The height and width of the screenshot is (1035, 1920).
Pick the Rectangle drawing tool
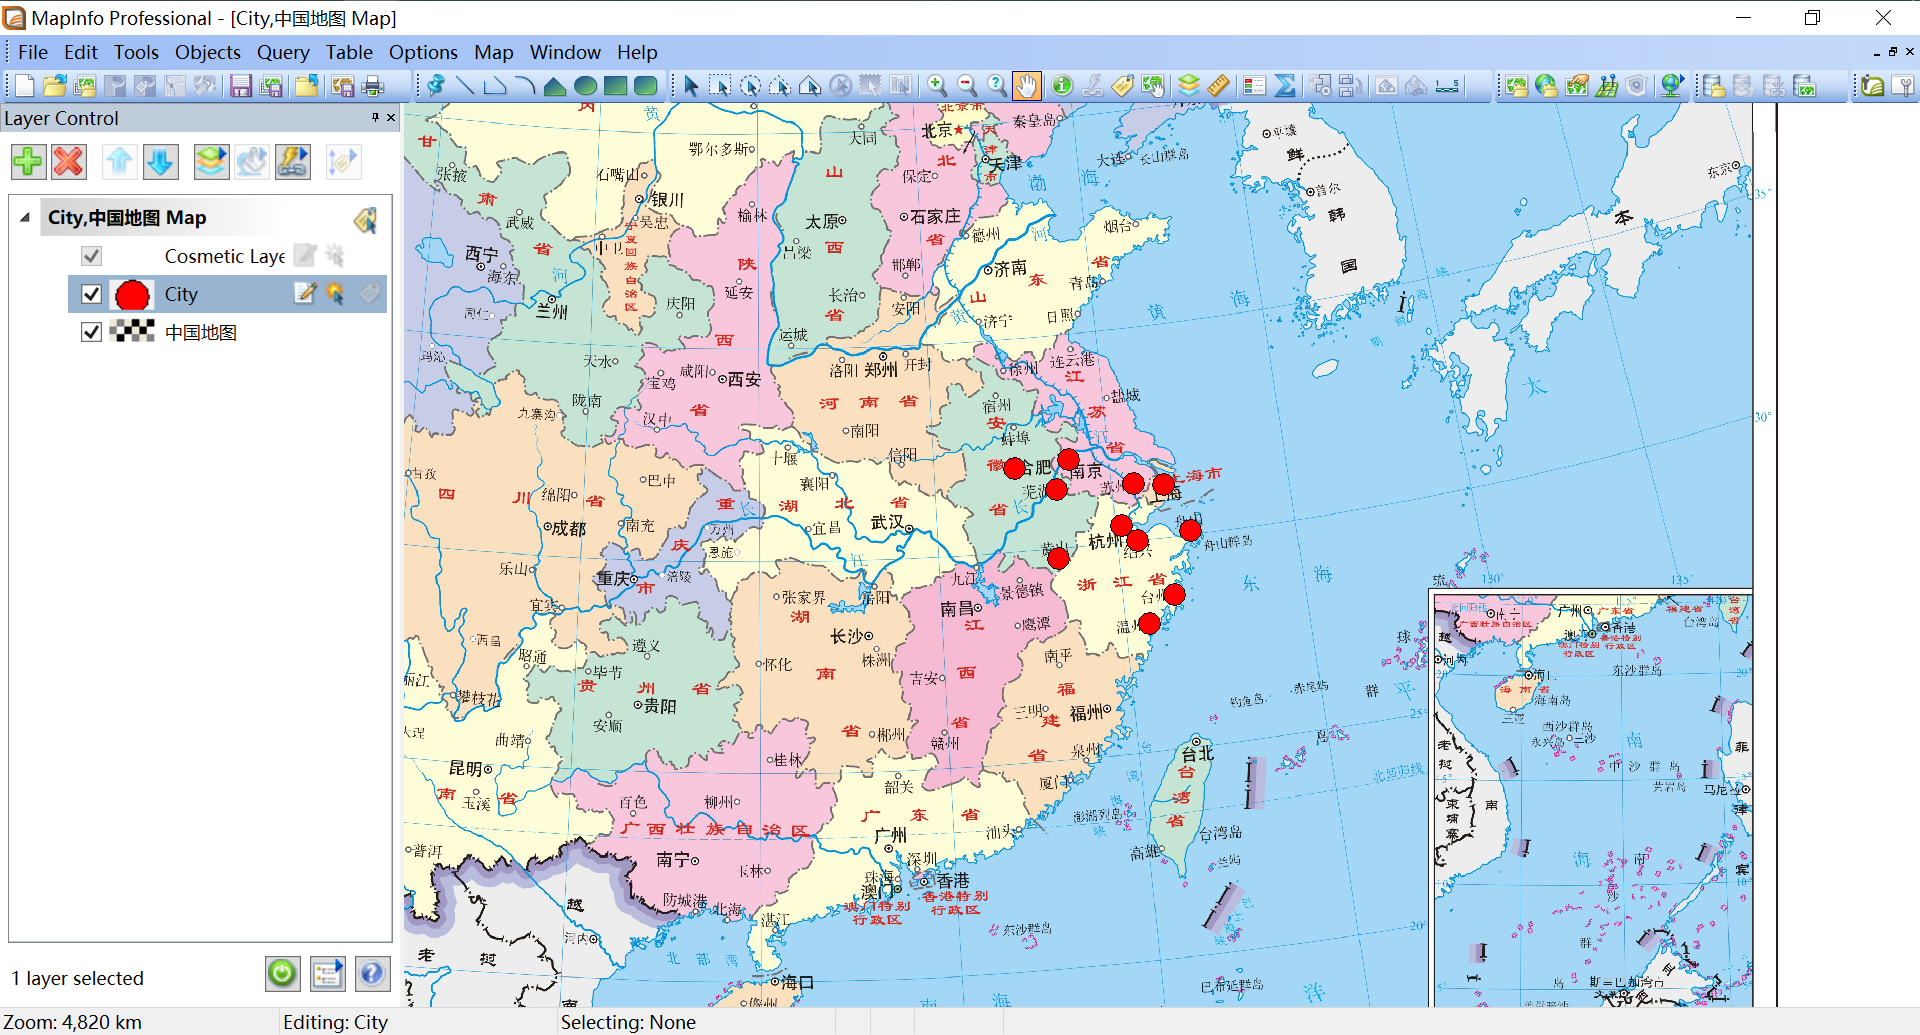pos(616,86)
